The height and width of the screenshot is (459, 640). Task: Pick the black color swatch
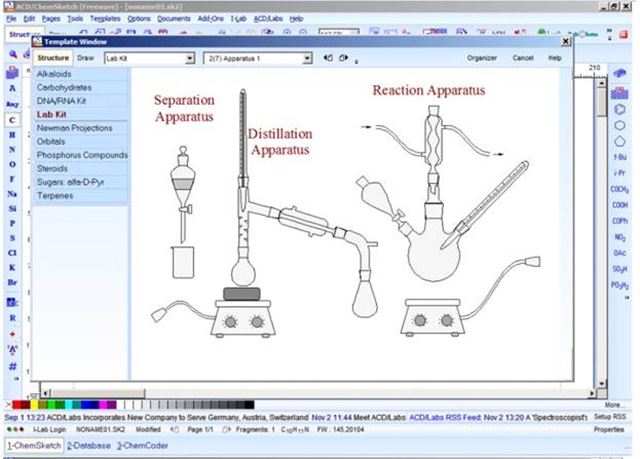[x=249, y=405]
